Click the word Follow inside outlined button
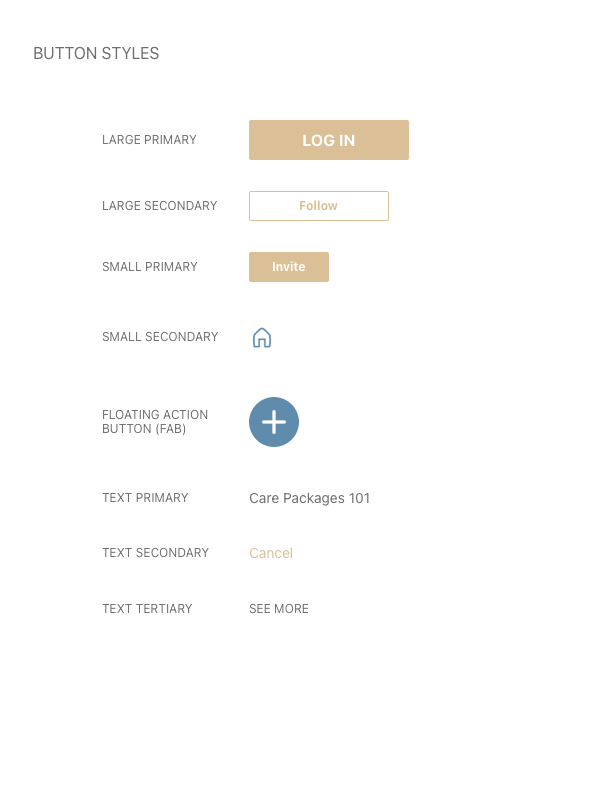The height and width of the screenshot is (792, 612). click(318, 206)
